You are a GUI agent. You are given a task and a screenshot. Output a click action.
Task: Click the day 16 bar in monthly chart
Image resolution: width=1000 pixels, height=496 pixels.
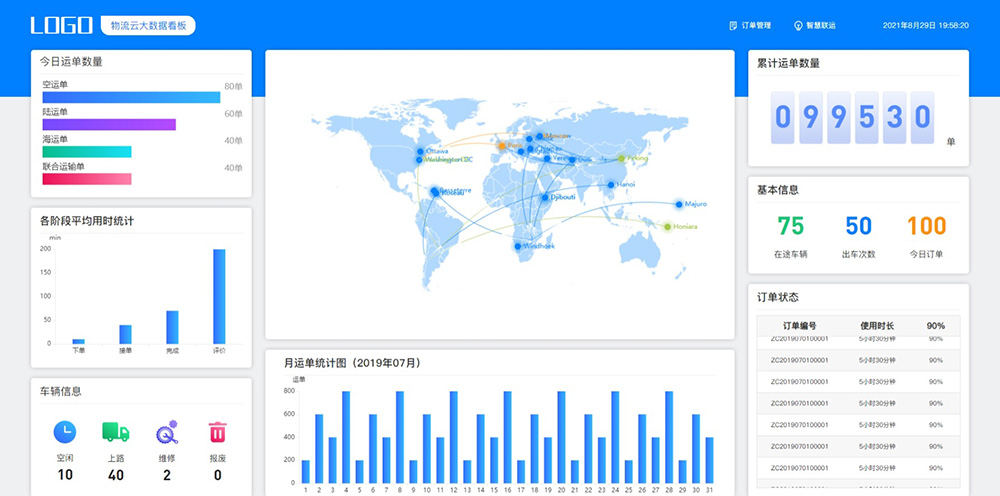508,437
